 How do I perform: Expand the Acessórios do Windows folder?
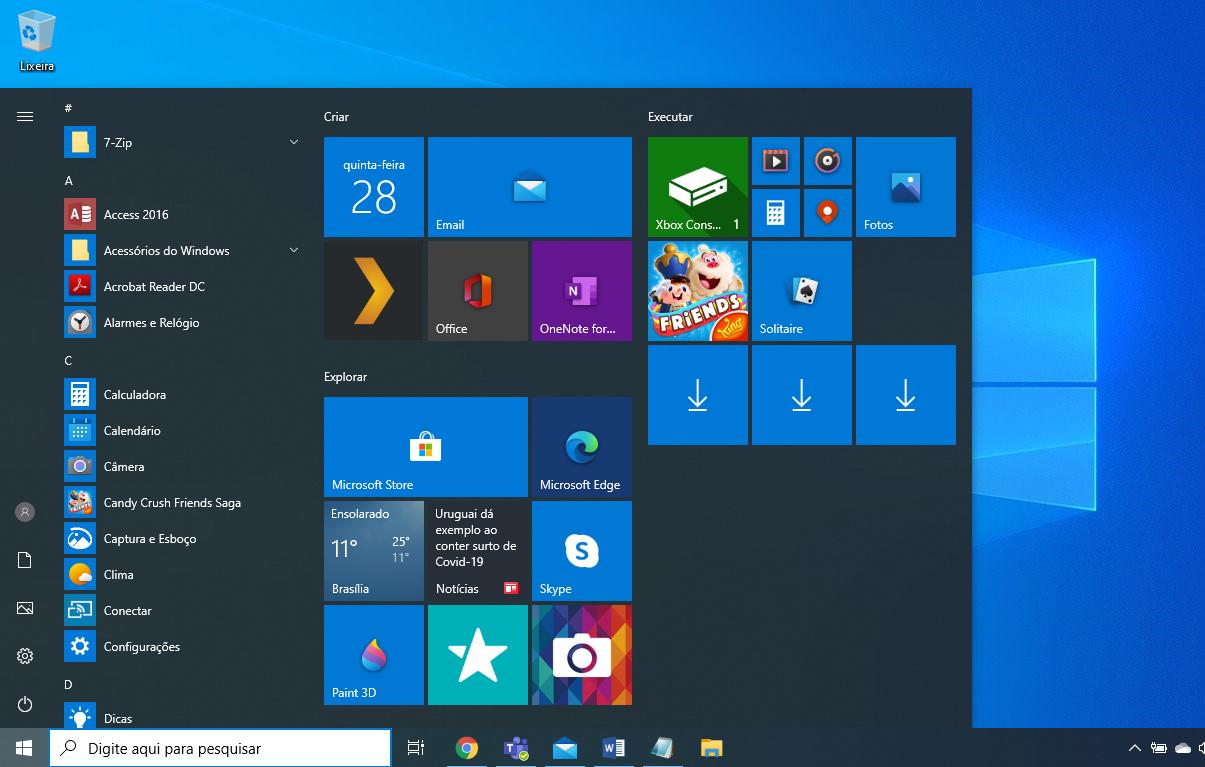click(x=184, y=251)
